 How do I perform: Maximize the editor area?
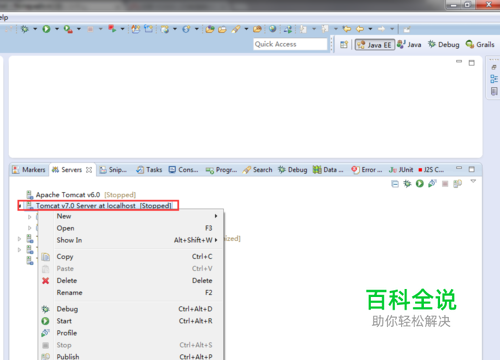tap(472, 63)
